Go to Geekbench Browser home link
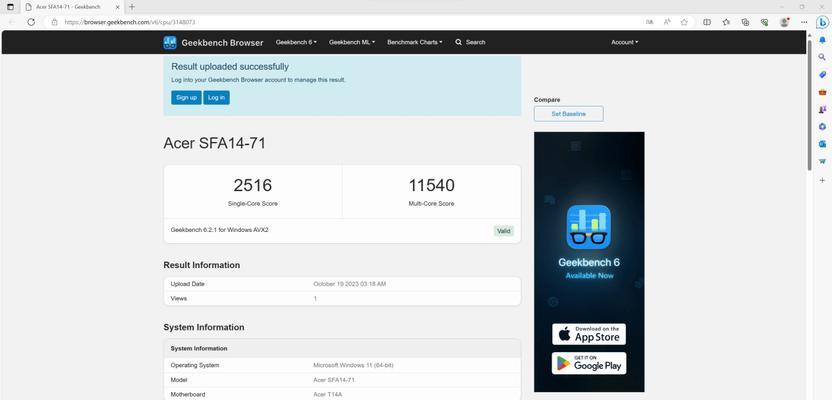 [222, 42]
